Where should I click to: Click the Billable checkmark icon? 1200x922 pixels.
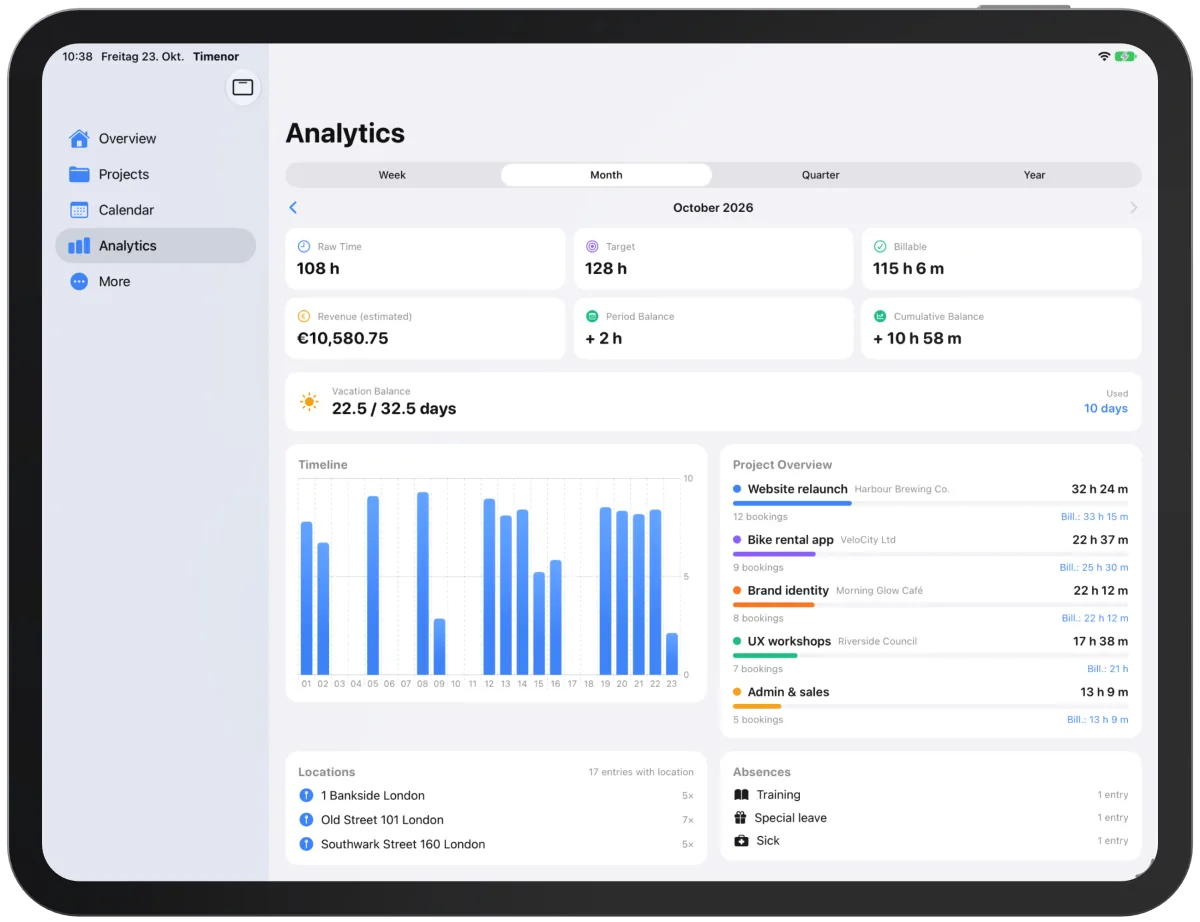point(880,246)
